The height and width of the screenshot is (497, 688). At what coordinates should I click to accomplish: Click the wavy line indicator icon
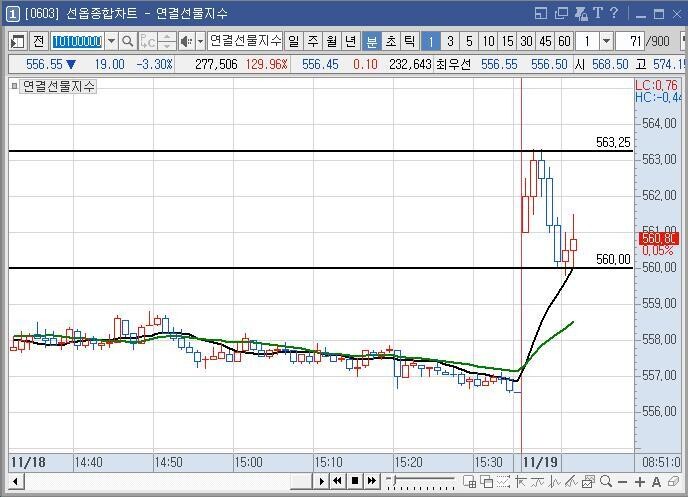[x=538, y=482]
